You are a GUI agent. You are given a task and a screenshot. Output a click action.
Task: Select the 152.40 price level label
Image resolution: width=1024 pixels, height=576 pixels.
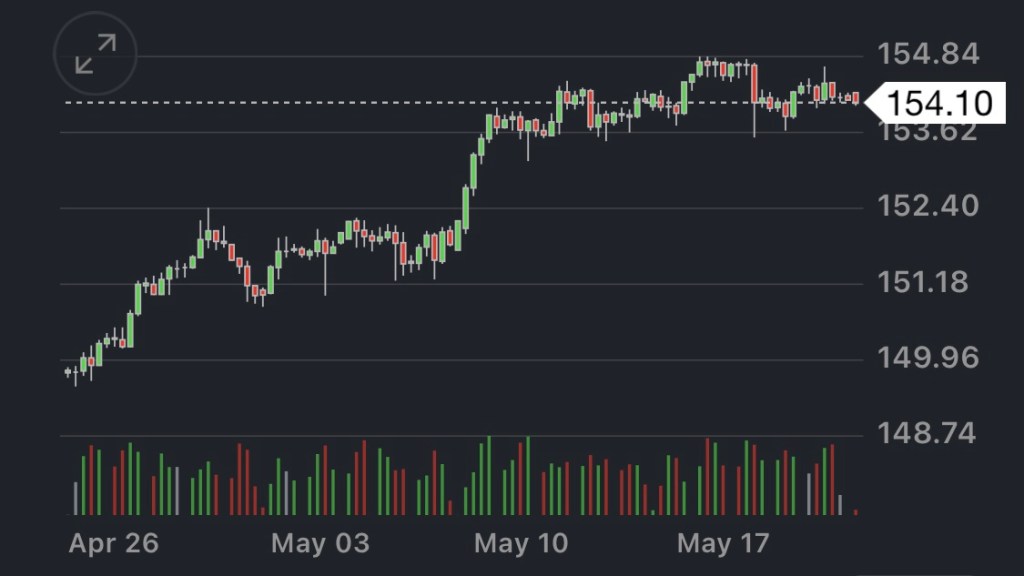pyautogui.click(x=927, y=207)
